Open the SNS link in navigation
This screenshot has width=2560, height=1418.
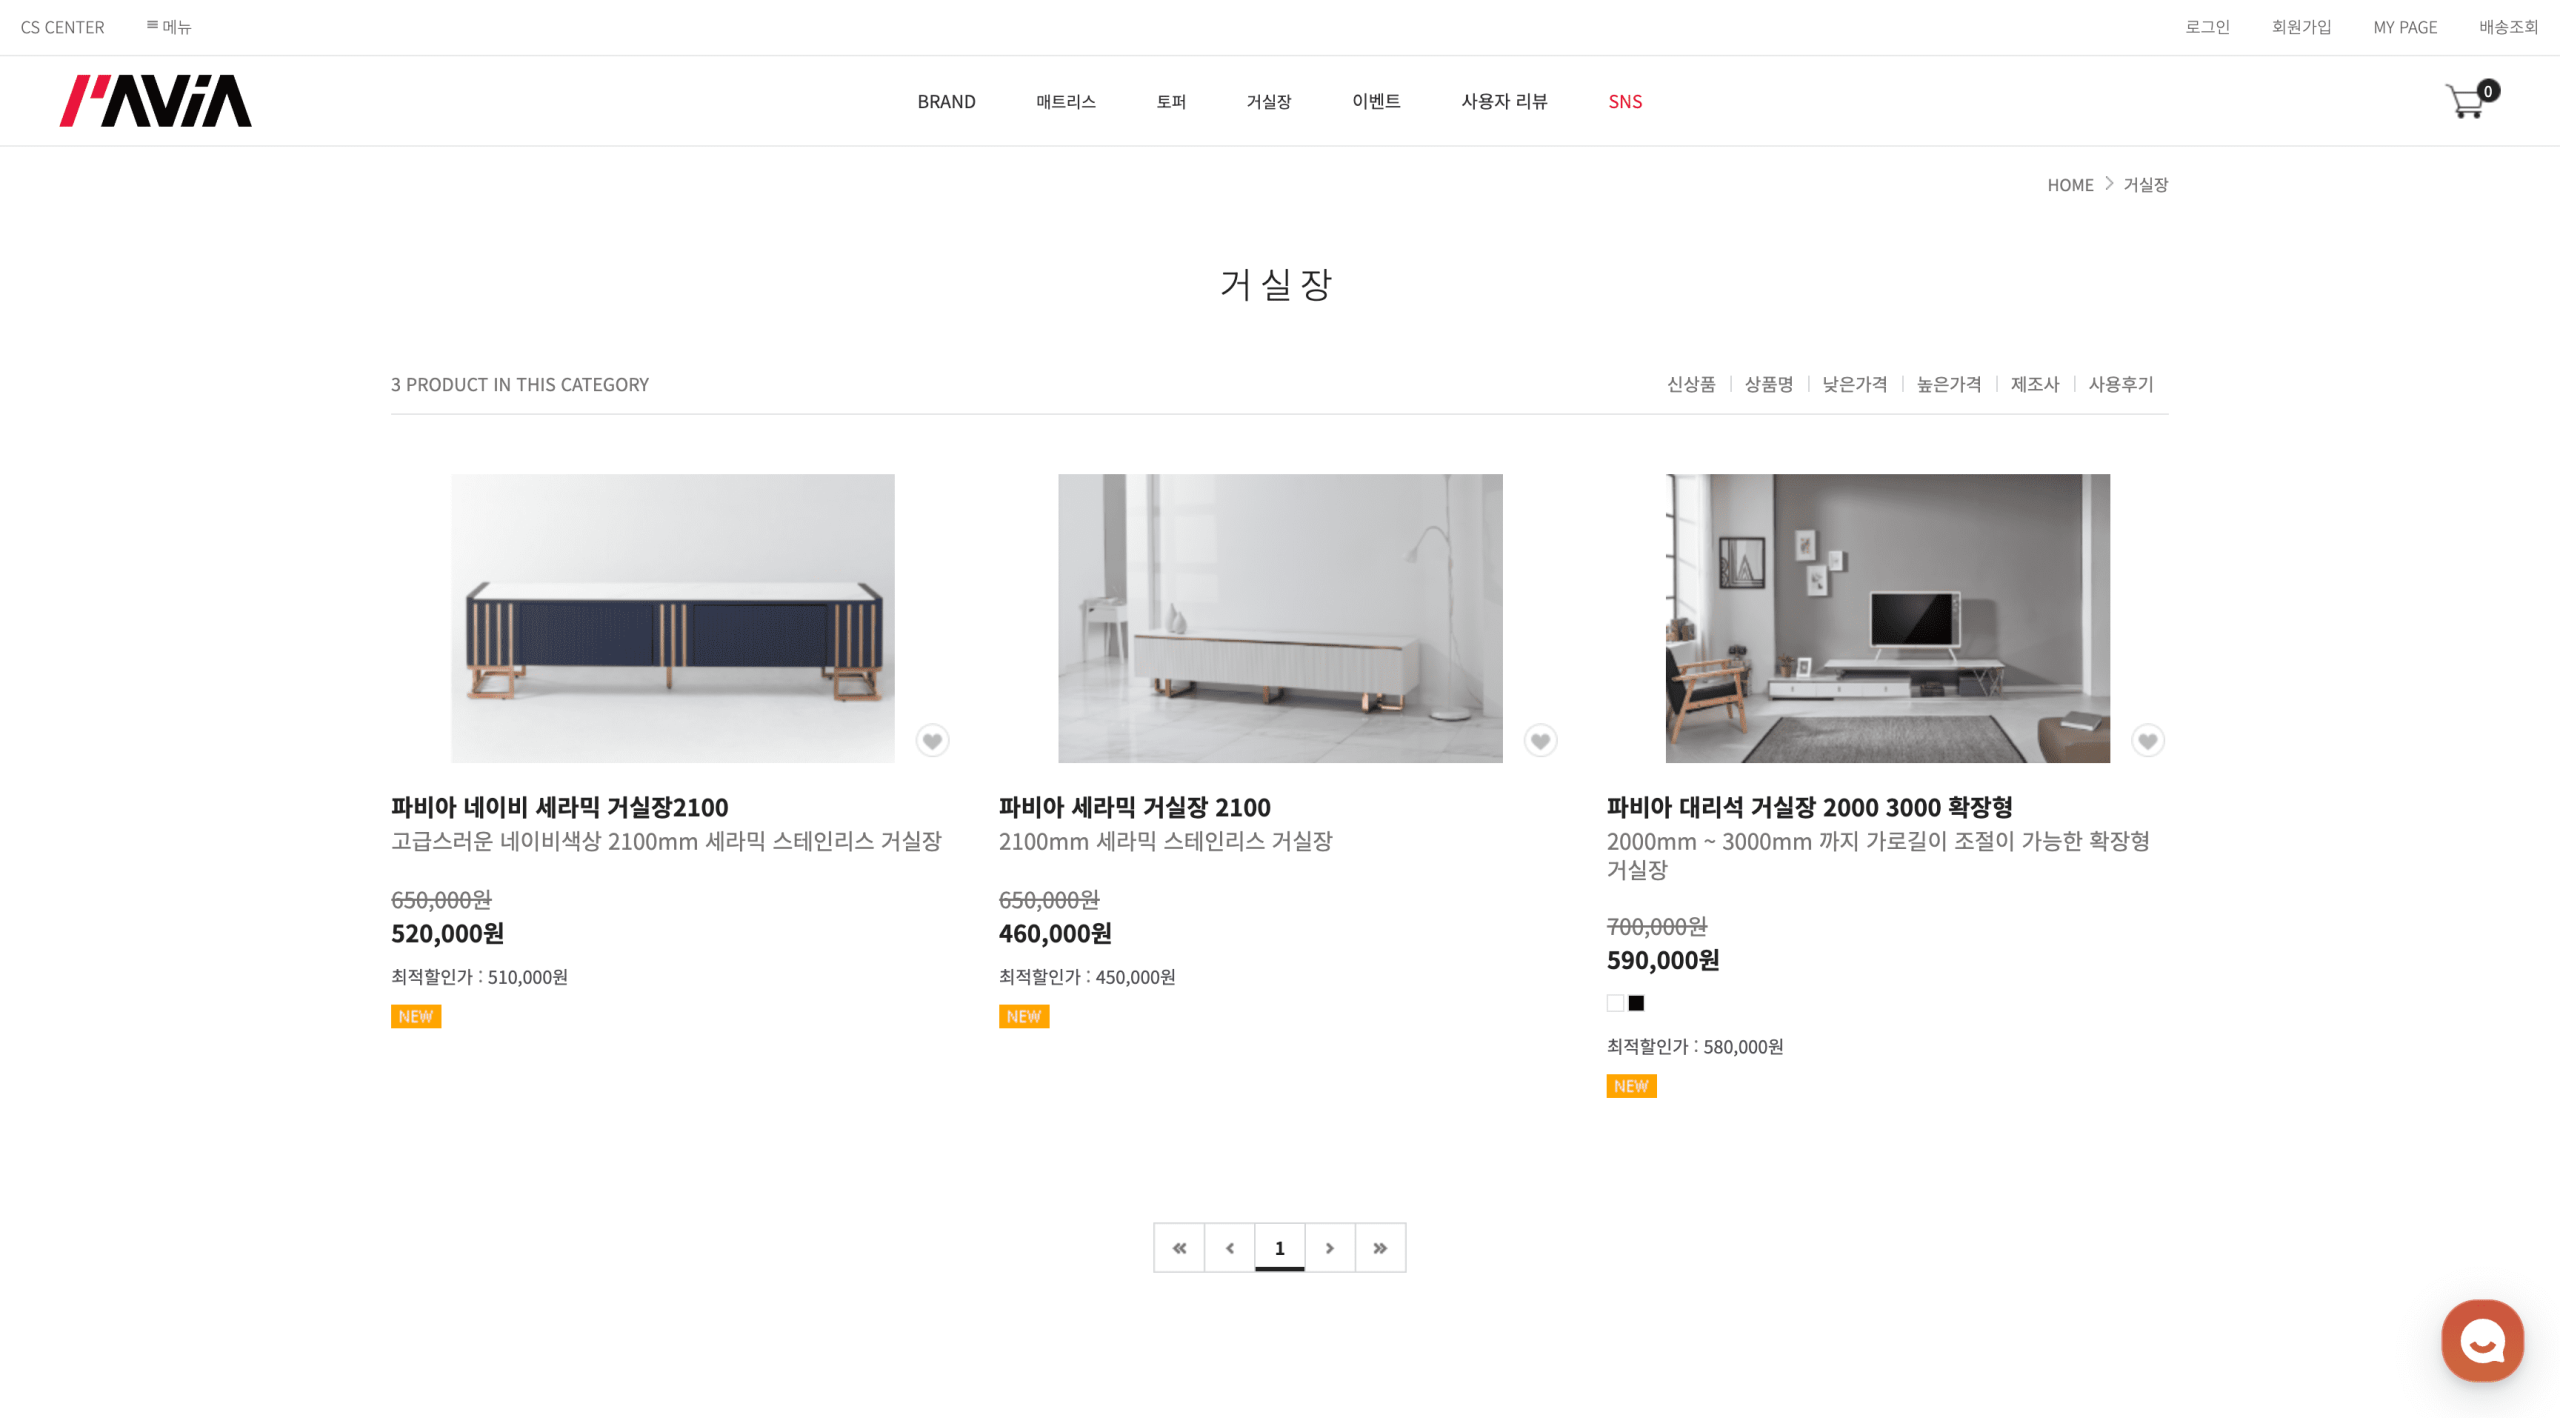click(x=1625, y=101)
